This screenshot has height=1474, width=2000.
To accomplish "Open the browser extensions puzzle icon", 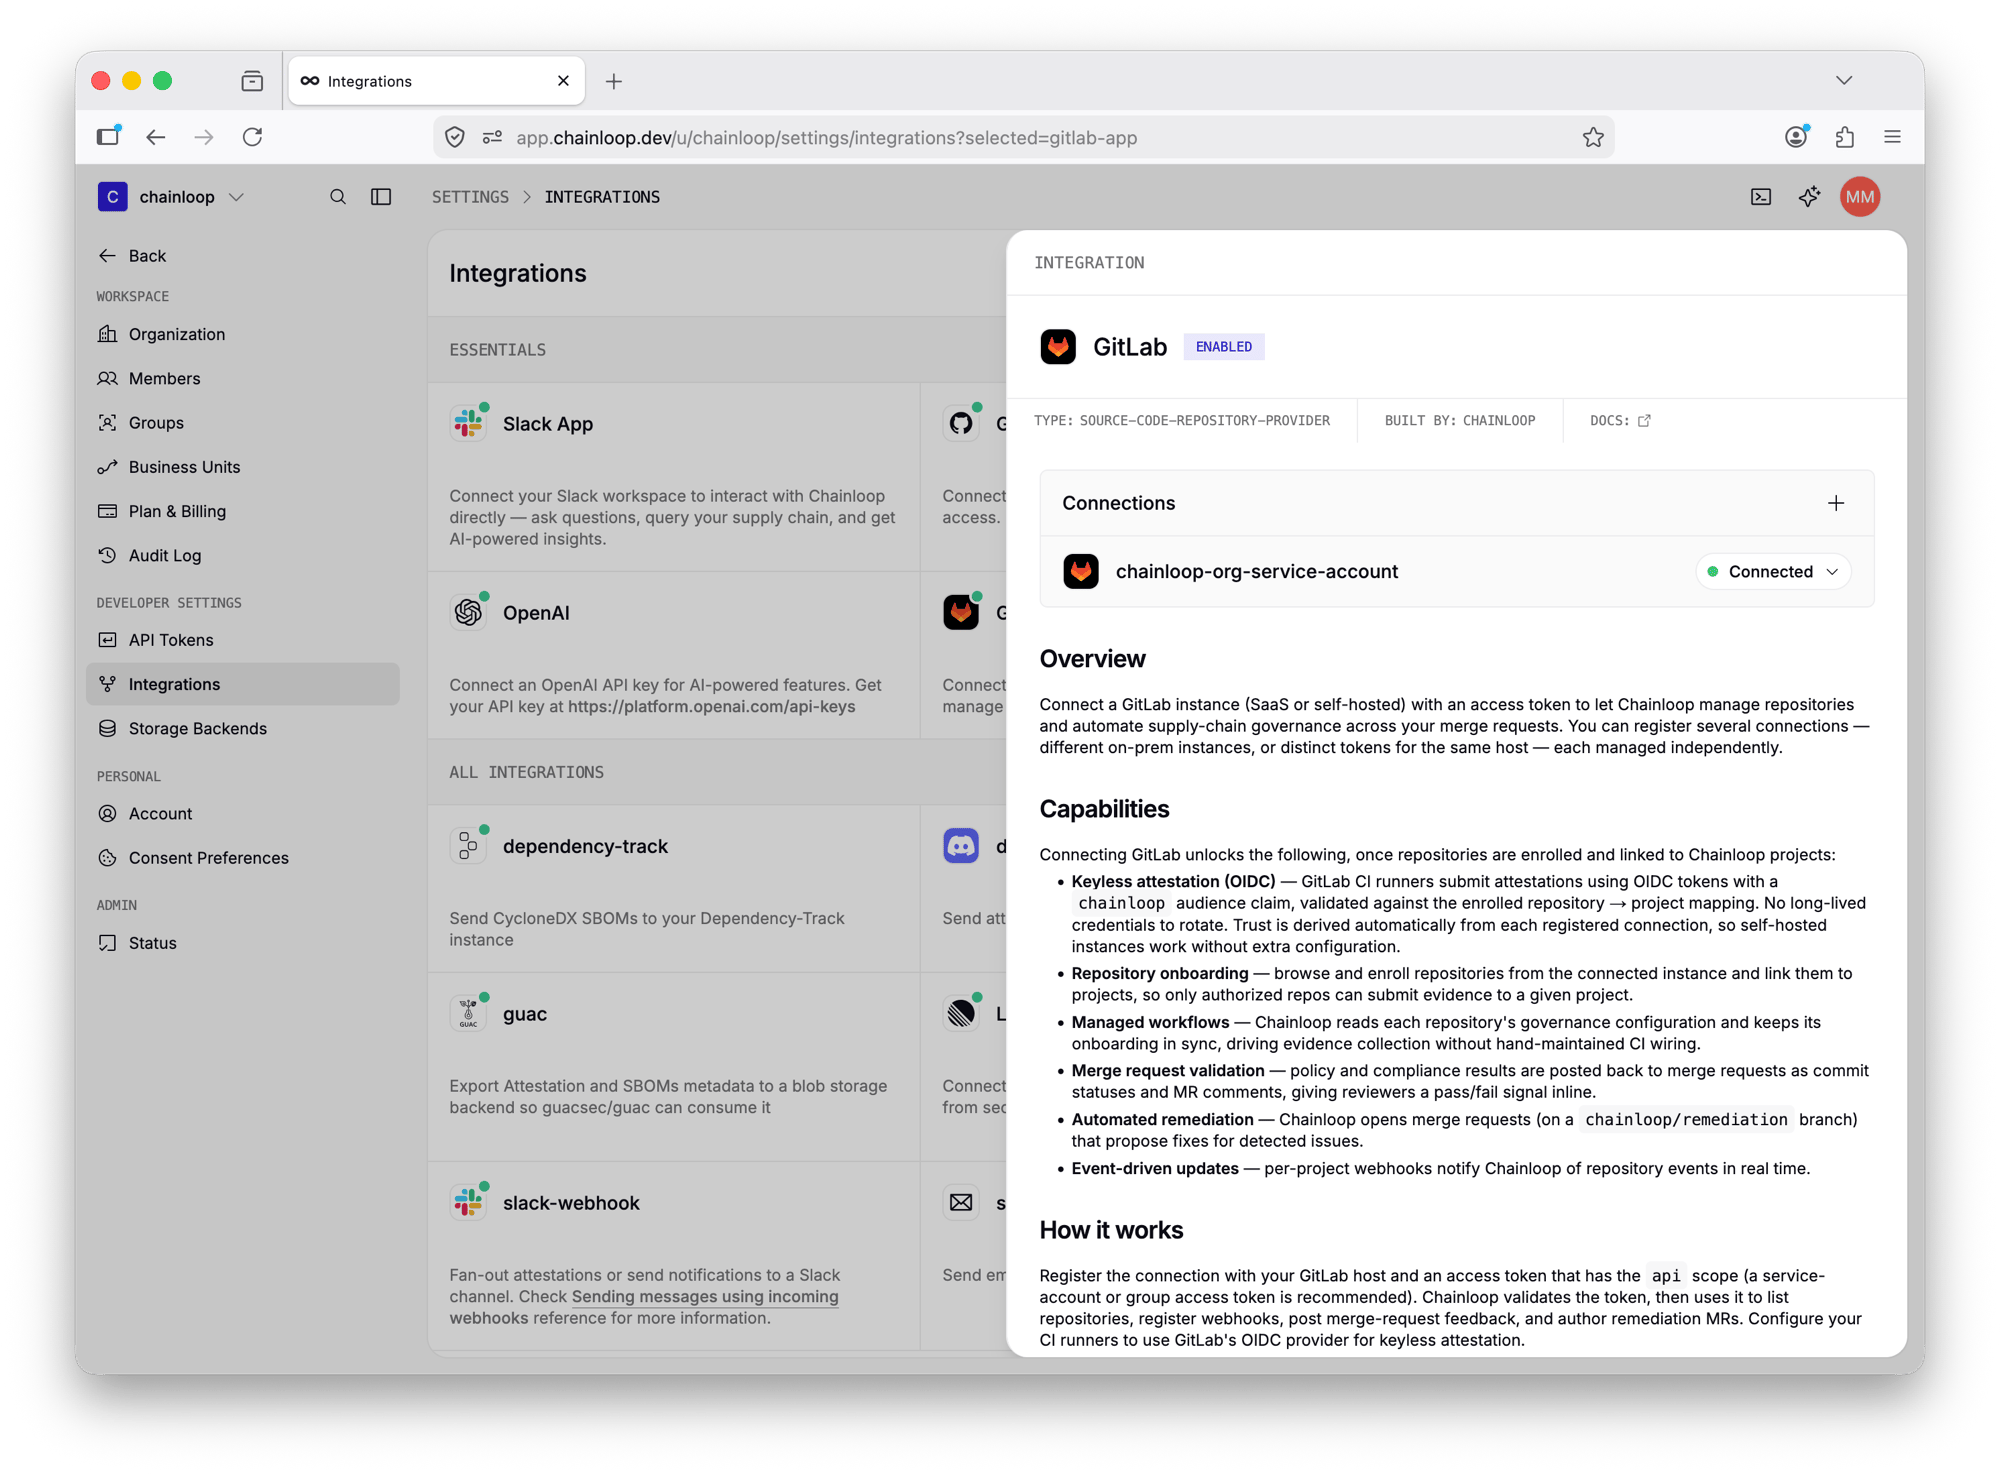I will tap(1845, 137).
